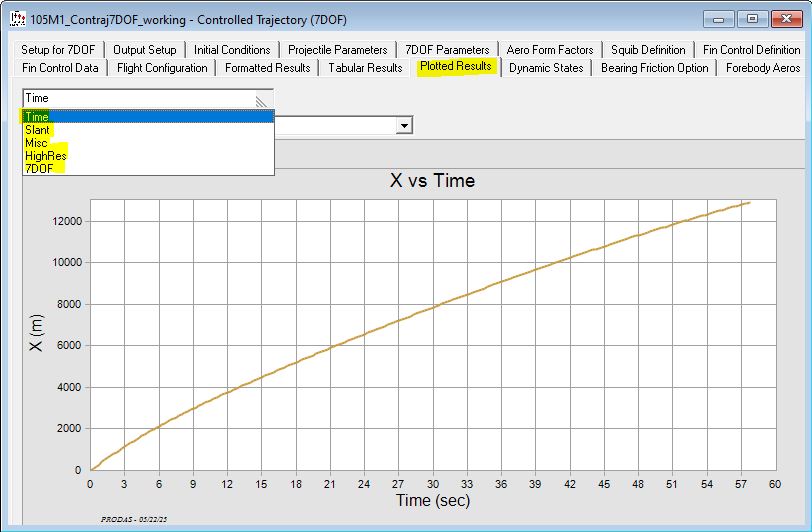Open the Fin Control Data tab
This screenshot has height=532, width=812.
coord(60,68)
